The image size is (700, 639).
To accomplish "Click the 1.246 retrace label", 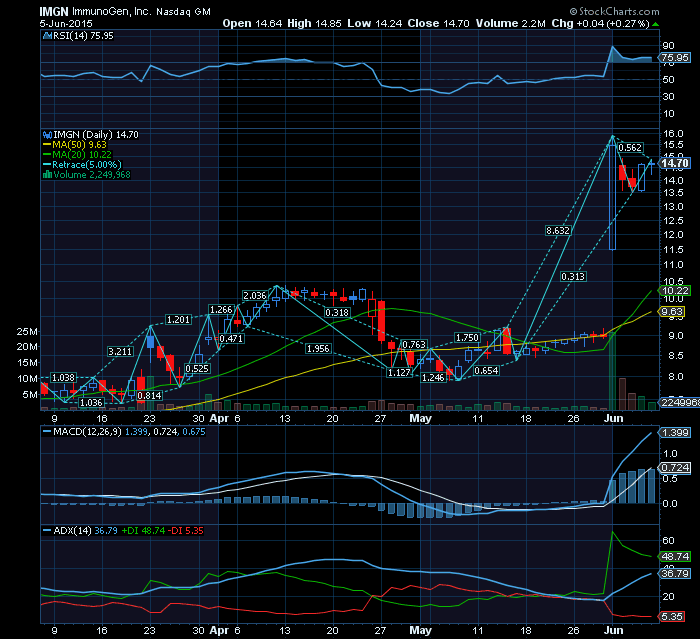I will click(433, 377).
